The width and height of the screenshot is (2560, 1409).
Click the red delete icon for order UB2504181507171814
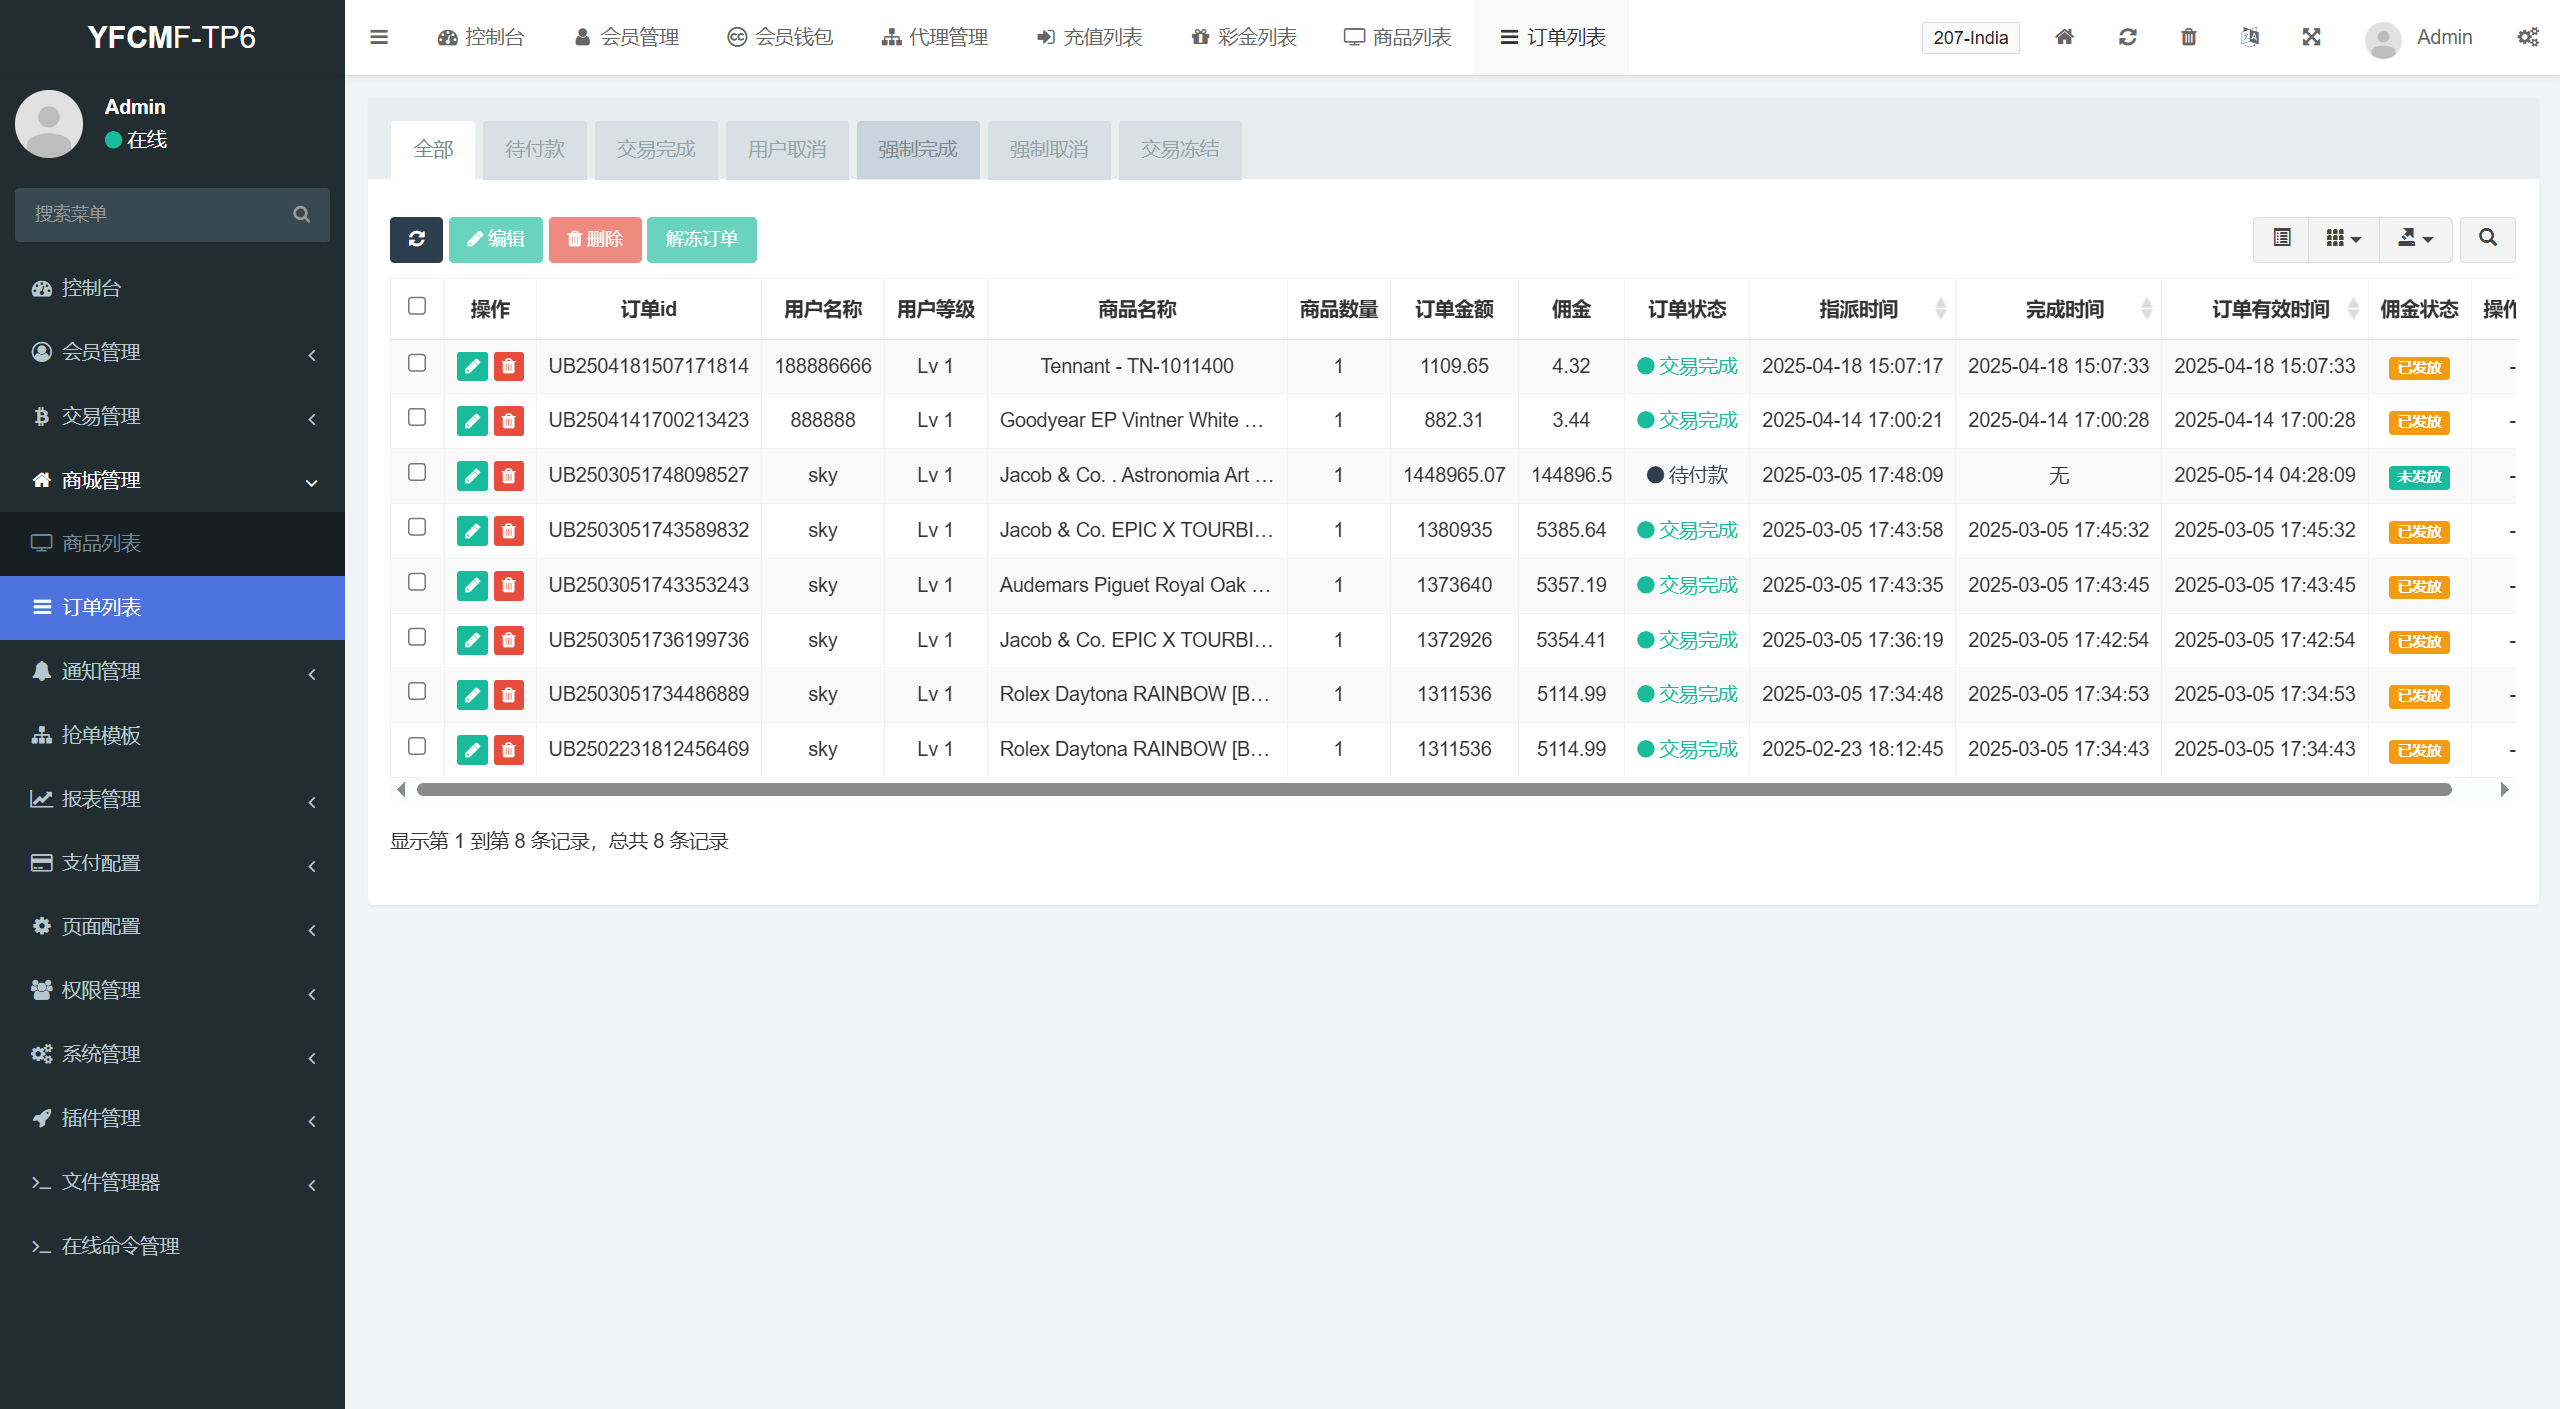508,367
